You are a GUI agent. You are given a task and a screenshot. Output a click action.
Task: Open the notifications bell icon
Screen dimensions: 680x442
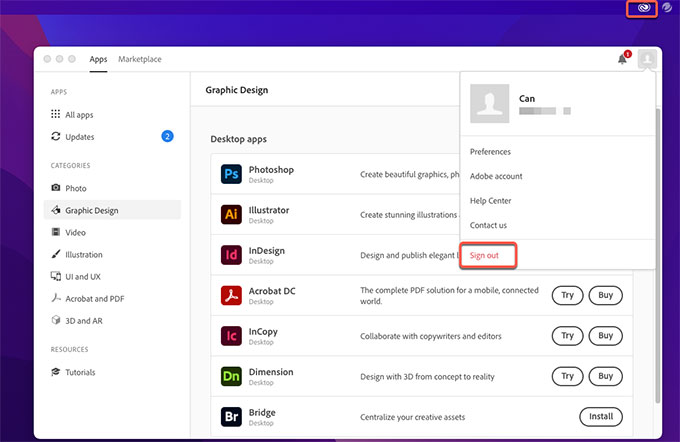coord(623,59)
